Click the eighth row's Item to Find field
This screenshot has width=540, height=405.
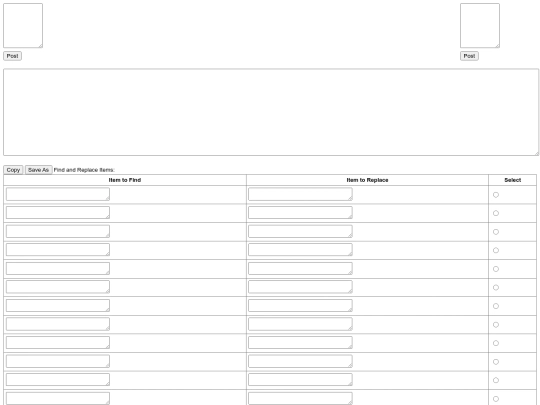click(58, 324)
